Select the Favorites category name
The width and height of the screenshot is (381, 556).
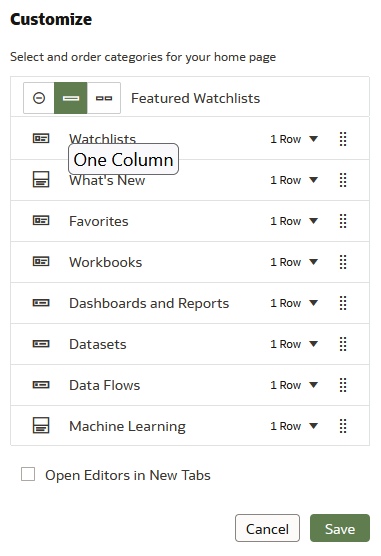click(99, 221)
